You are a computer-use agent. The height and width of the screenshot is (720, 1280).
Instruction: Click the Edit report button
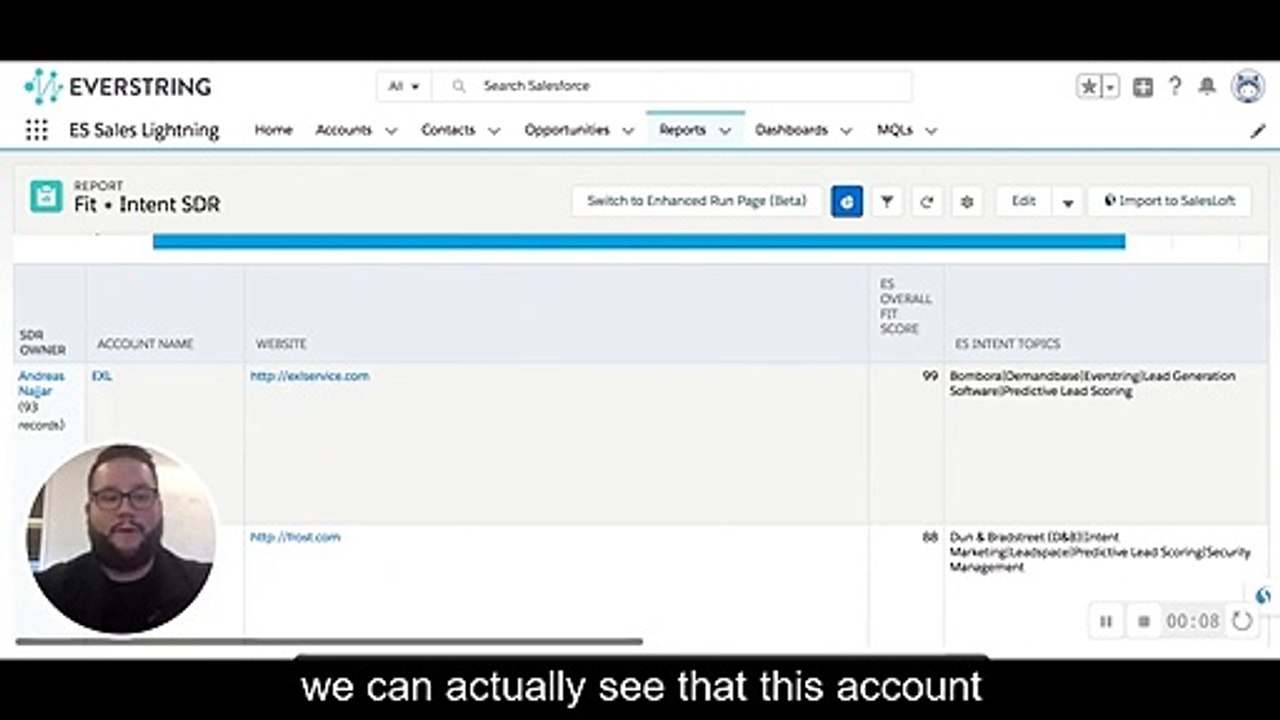click(x=1024, y=201)
